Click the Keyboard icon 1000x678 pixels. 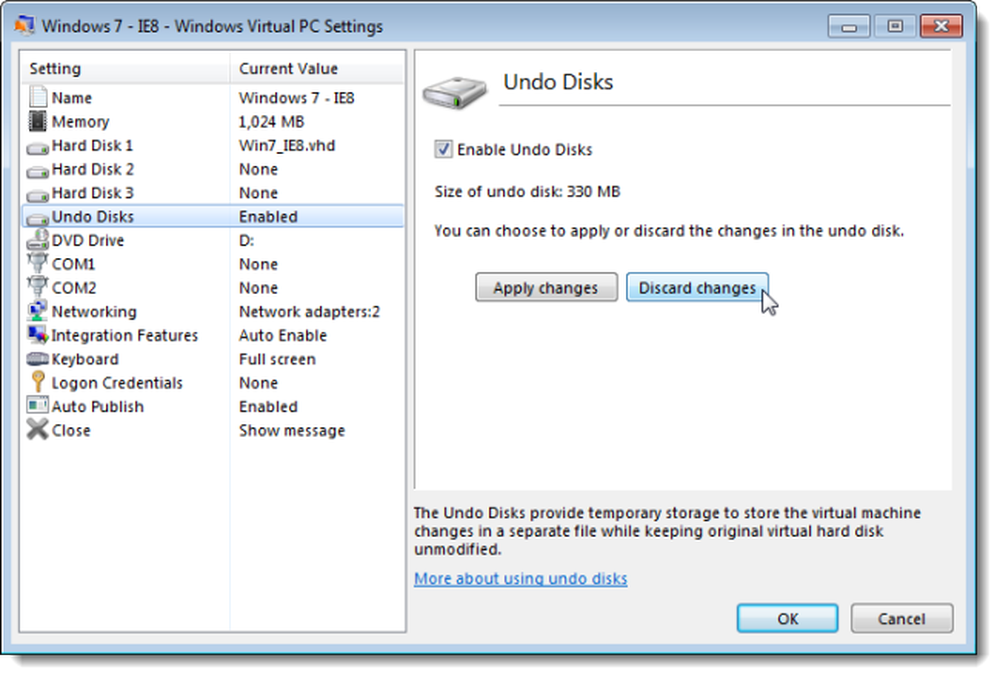pyautogui.click(x=38, y=359)
